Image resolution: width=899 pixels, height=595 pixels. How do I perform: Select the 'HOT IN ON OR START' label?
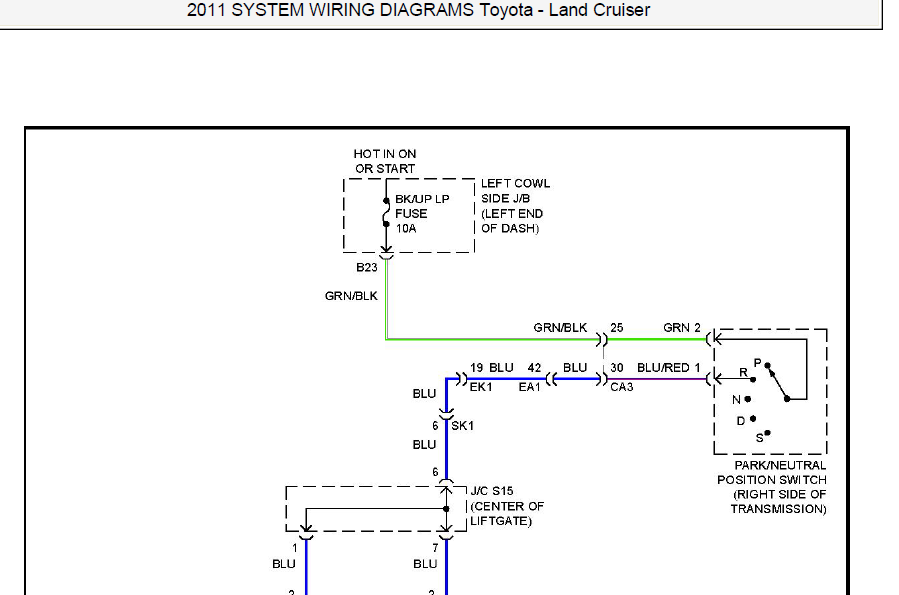tap(385, 161)
